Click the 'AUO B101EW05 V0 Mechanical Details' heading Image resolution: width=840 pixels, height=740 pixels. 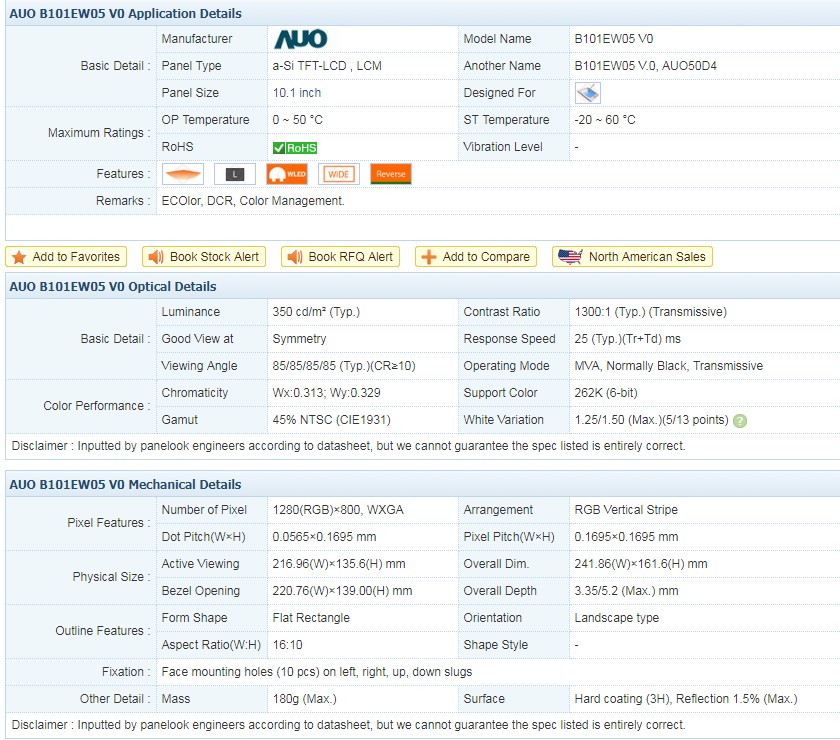125,484
